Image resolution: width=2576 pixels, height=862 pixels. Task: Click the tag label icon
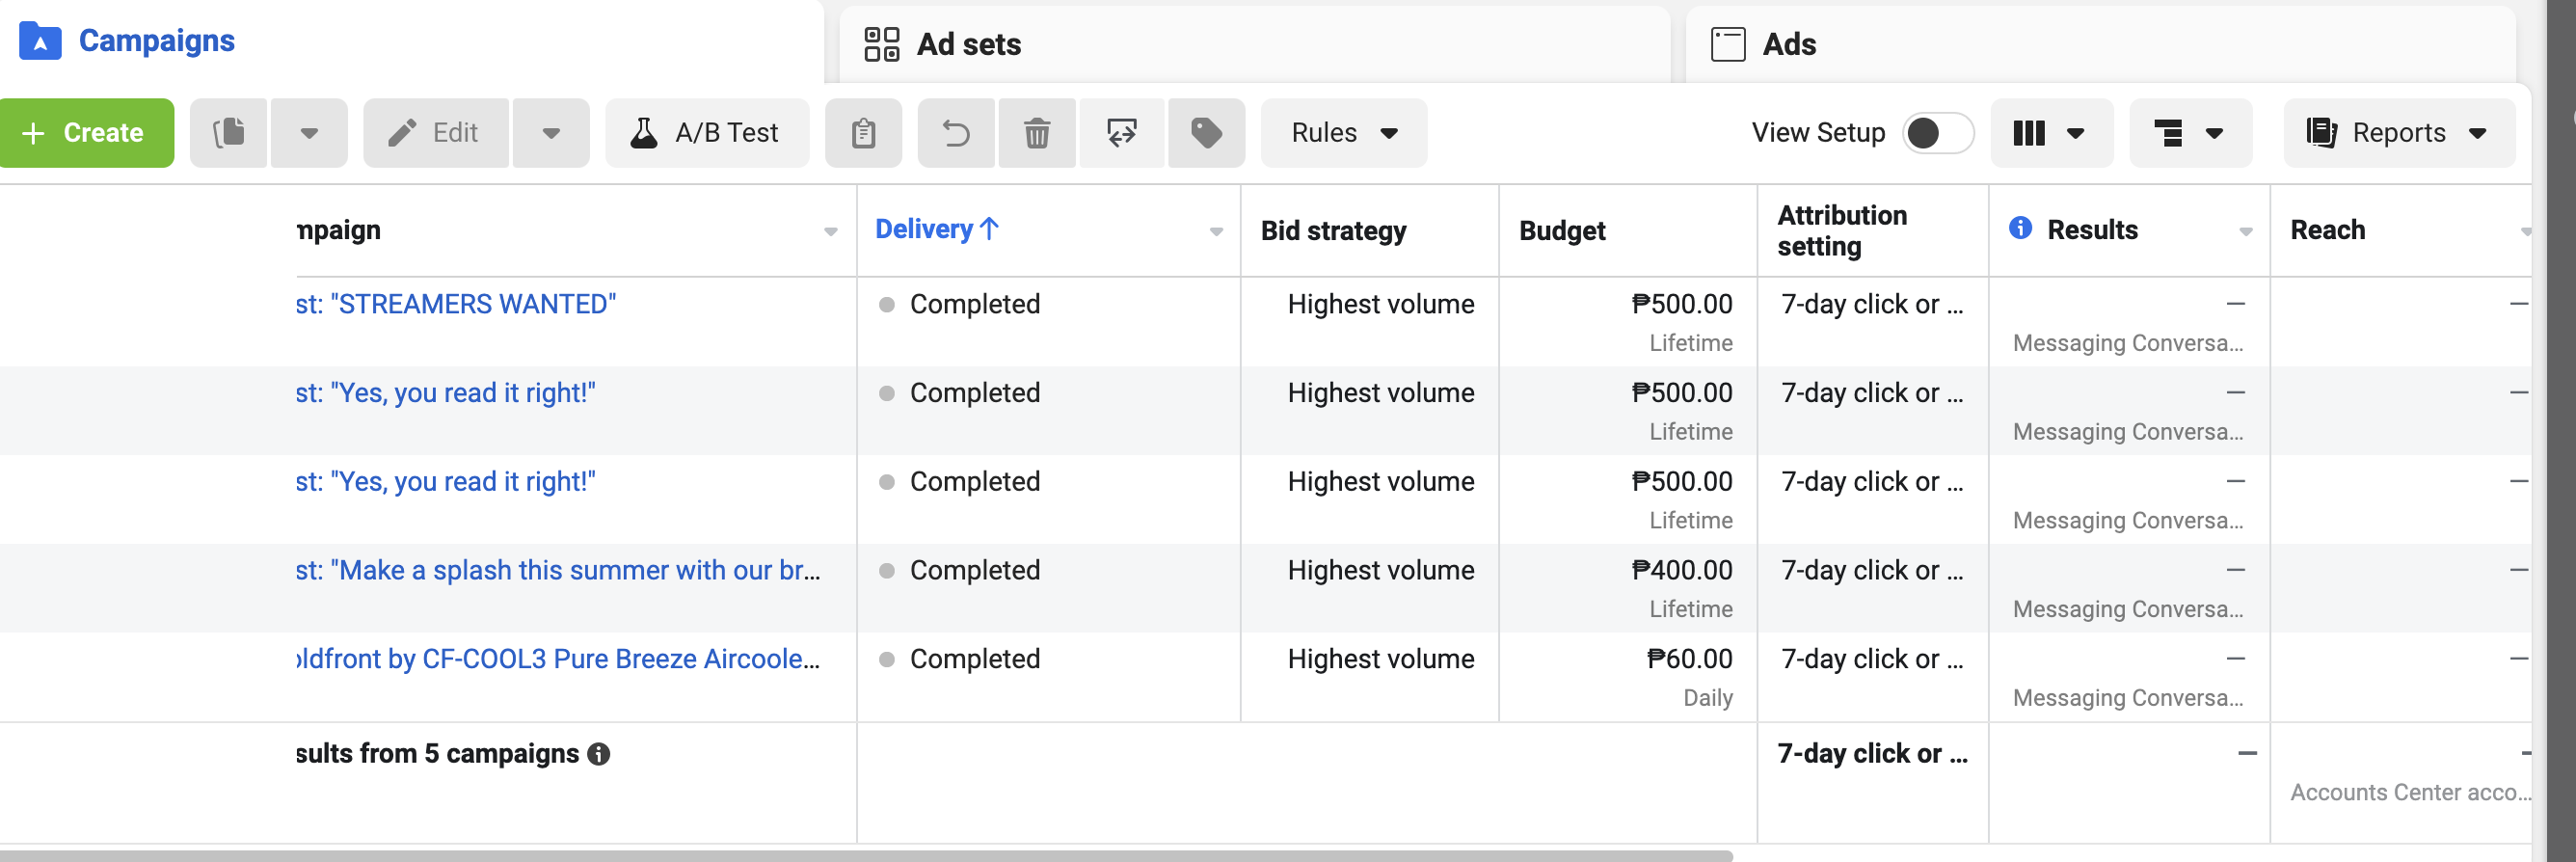[x=1206, y=133]
